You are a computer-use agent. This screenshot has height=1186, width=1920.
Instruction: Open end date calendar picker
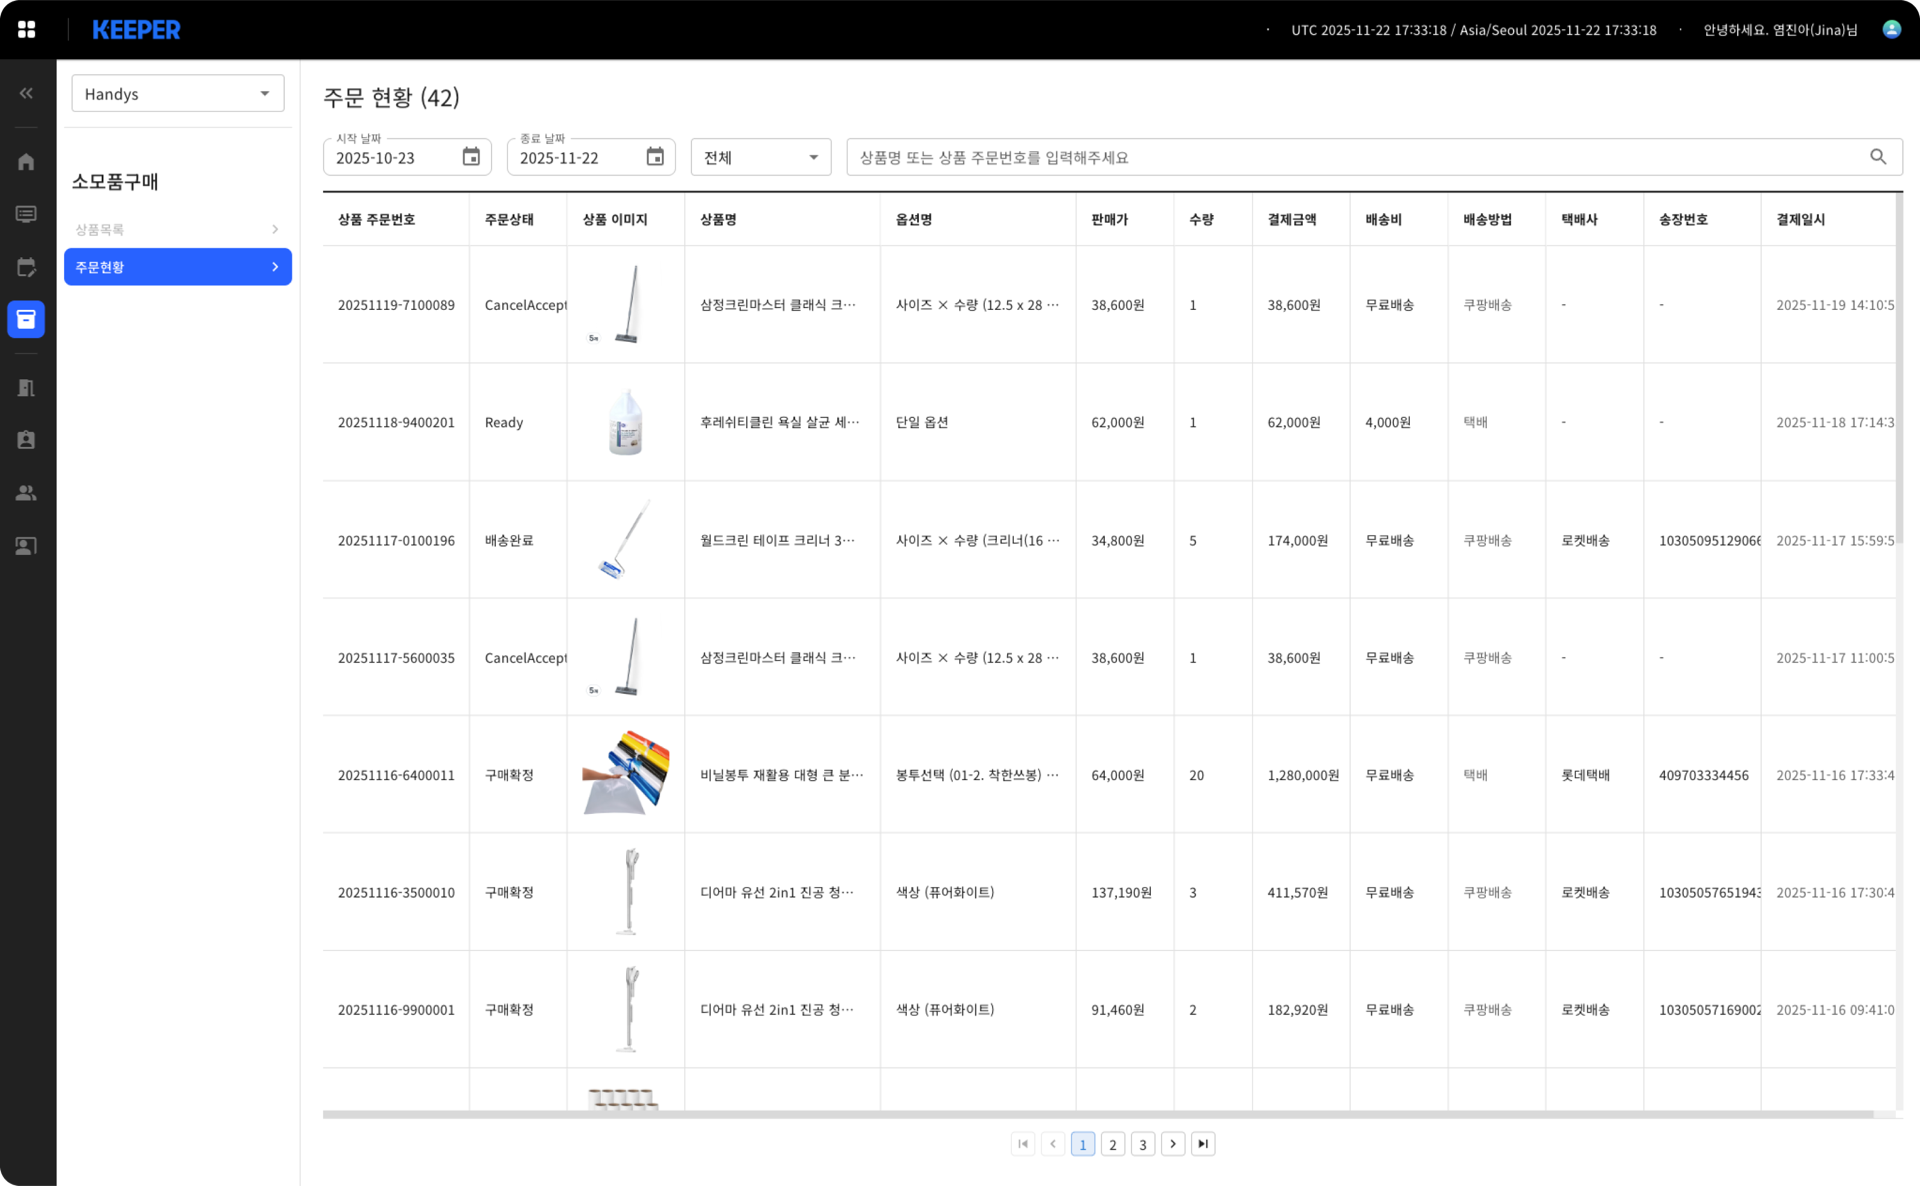[x=655, y=157]
